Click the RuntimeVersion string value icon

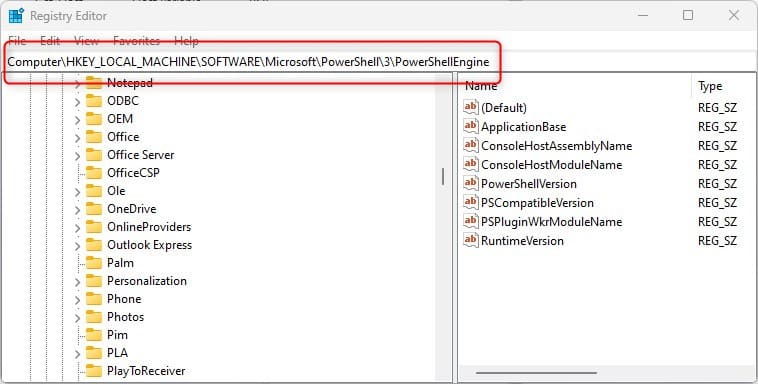coord(470,241)
